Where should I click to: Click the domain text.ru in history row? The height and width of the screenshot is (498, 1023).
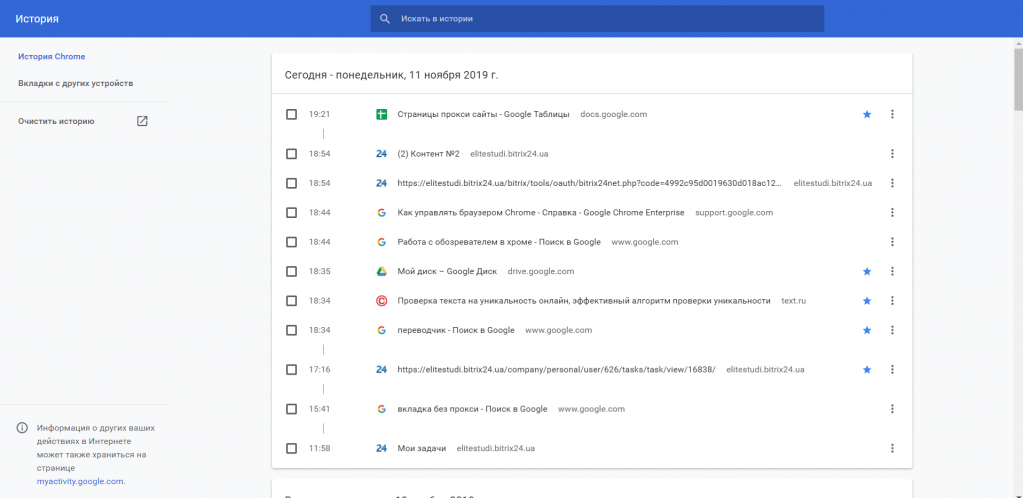click(794, 301)
